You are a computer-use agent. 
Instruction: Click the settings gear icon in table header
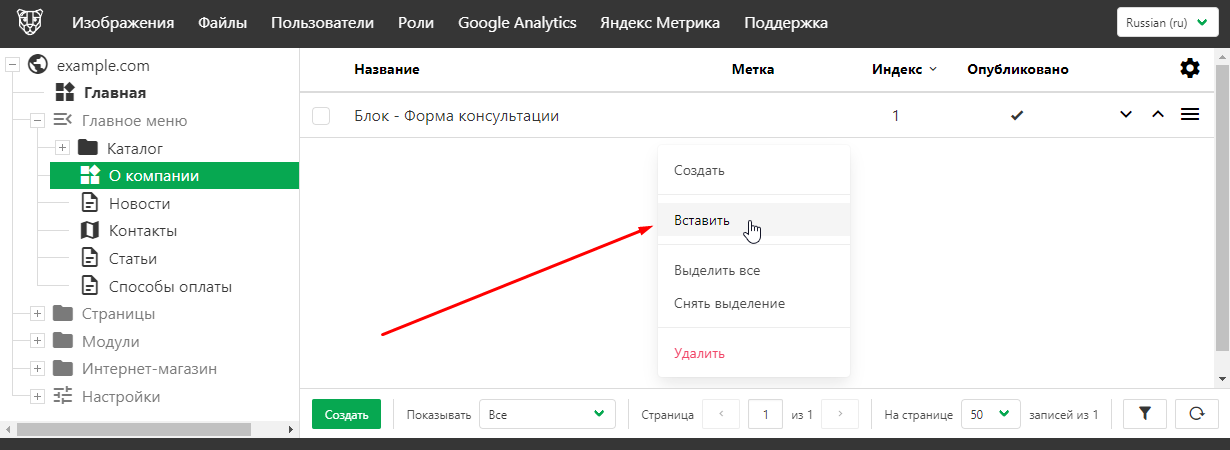tap(1189, 69)
